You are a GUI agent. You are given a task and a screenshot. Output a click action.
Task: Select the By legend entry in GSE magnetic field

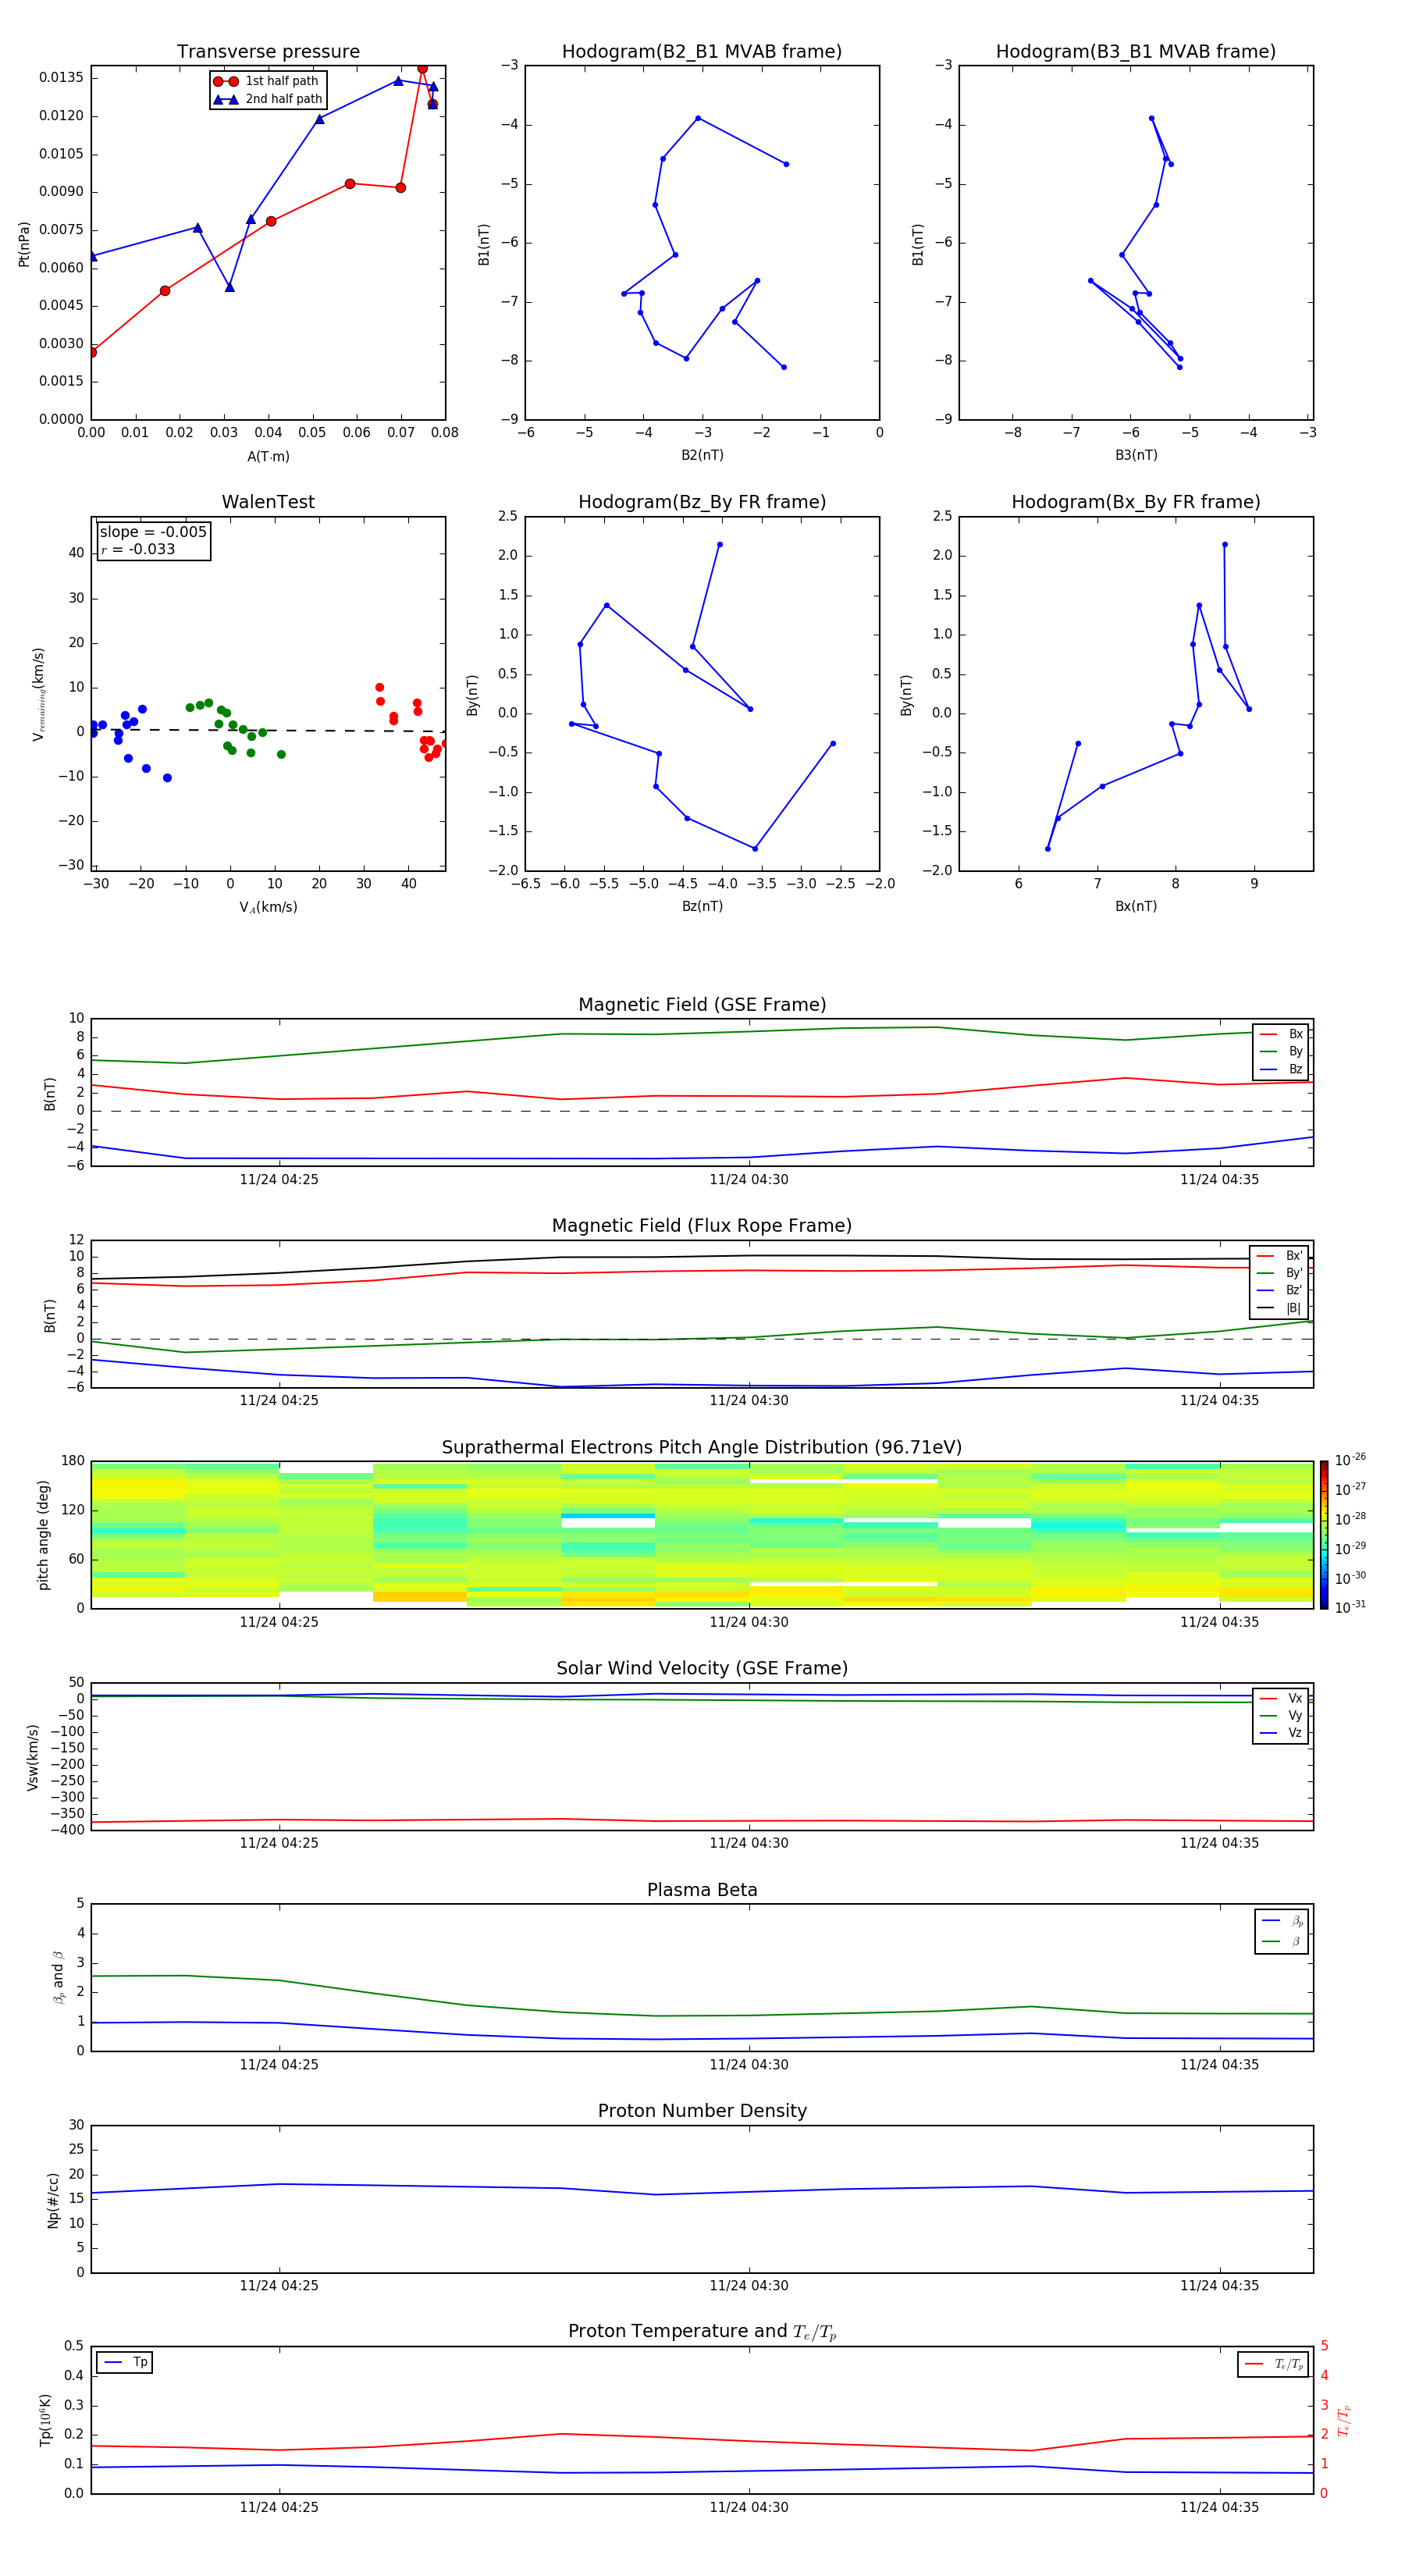tap(1281, 1051)
